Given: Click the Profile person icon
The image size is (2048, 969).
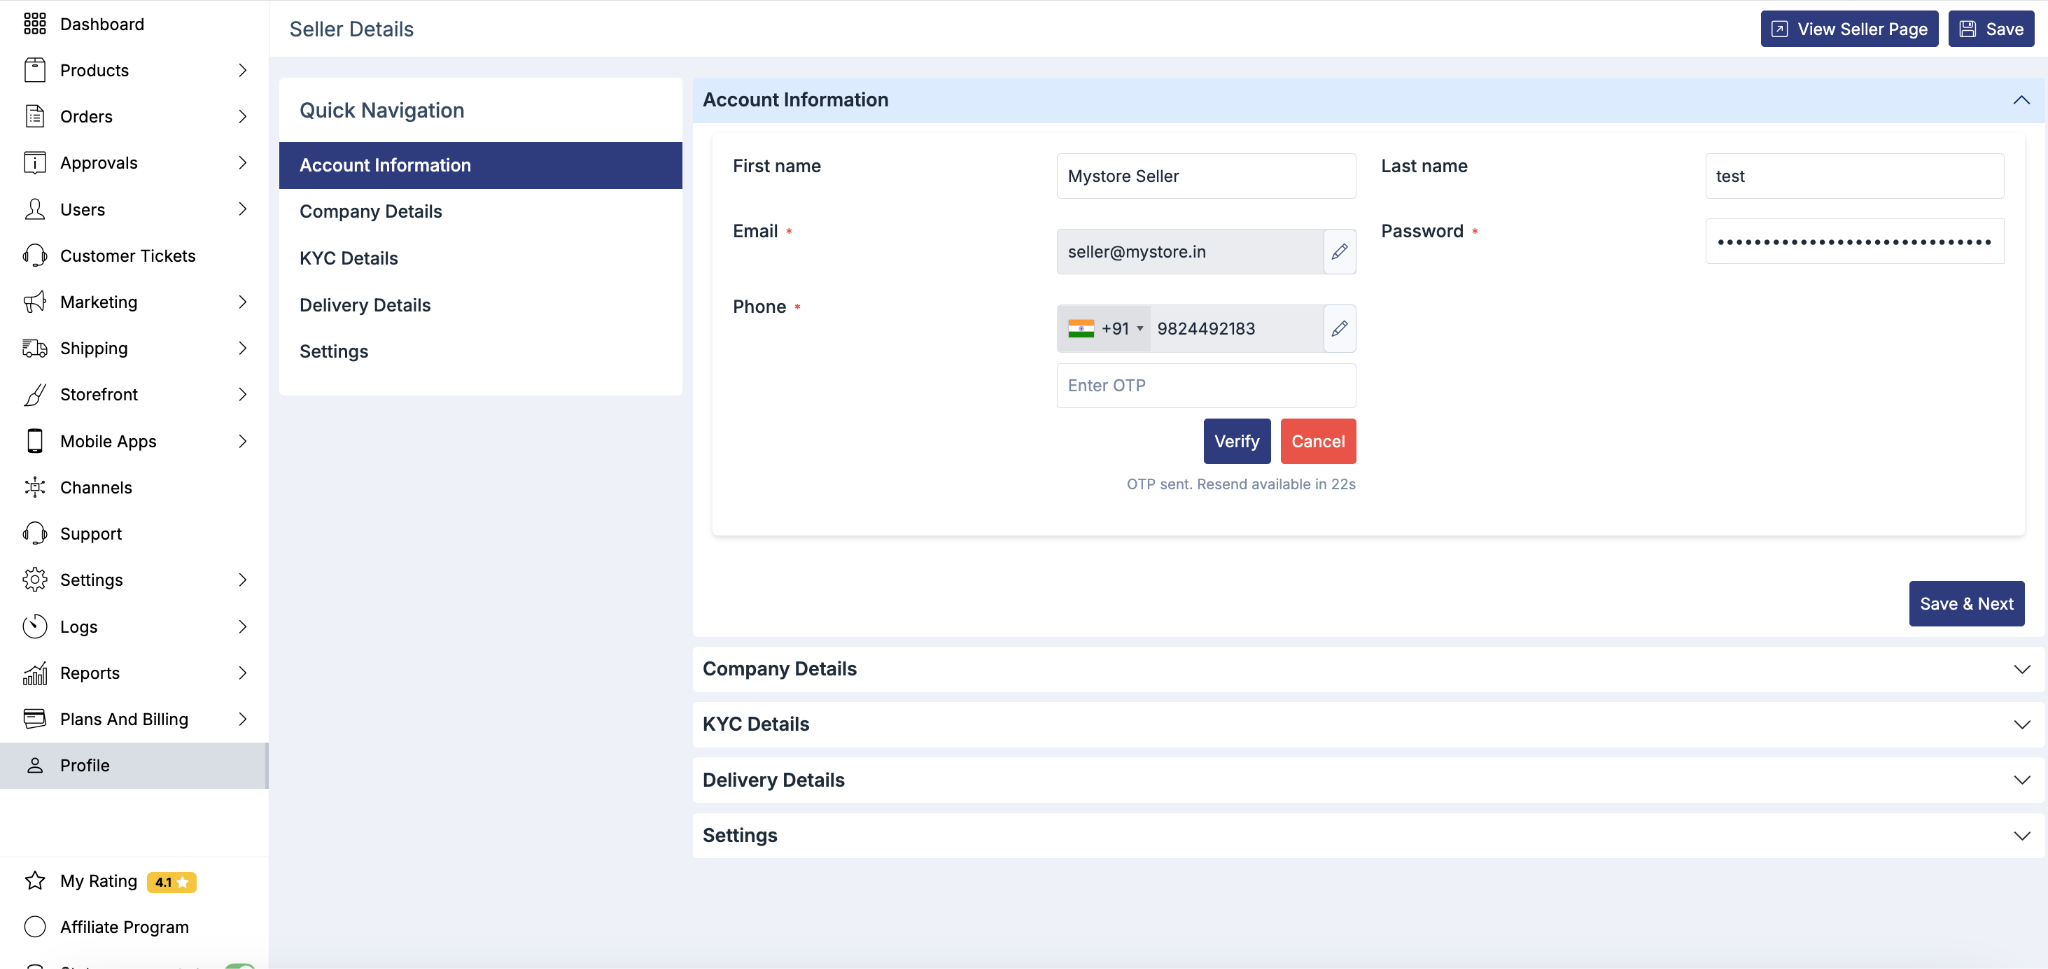Looking at the screenshot, I should [x=35, y=766].
